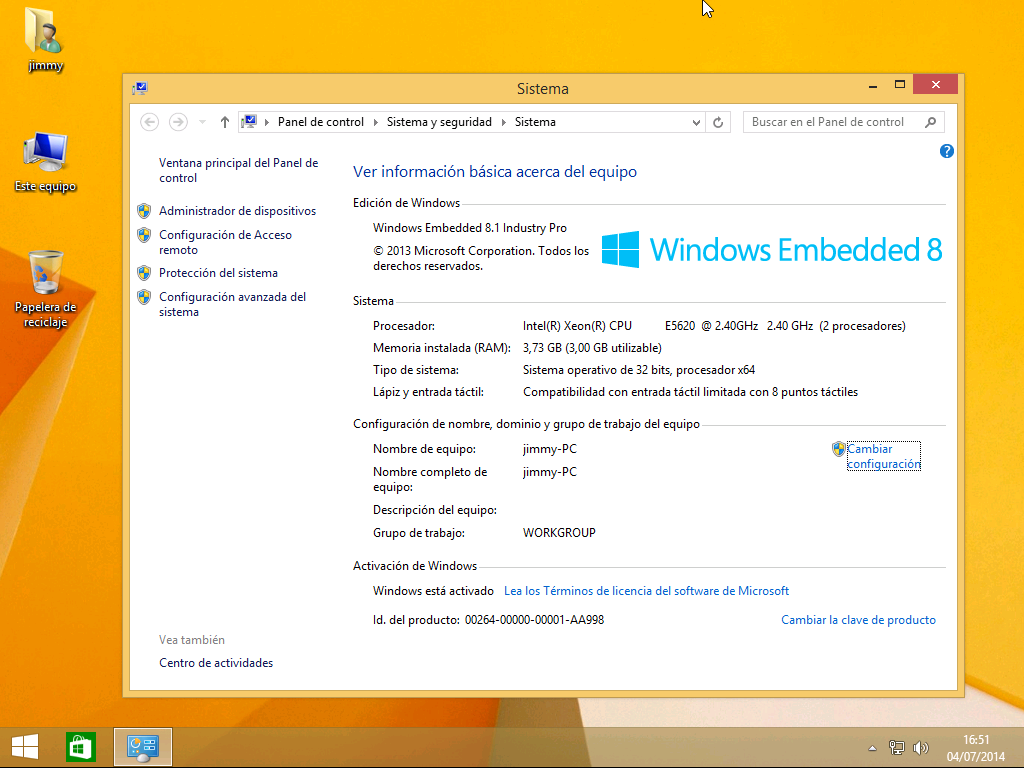Viewport: 1024px width, 768px height.
Task: Open the Windows Start button
Action: coord(25,746)
